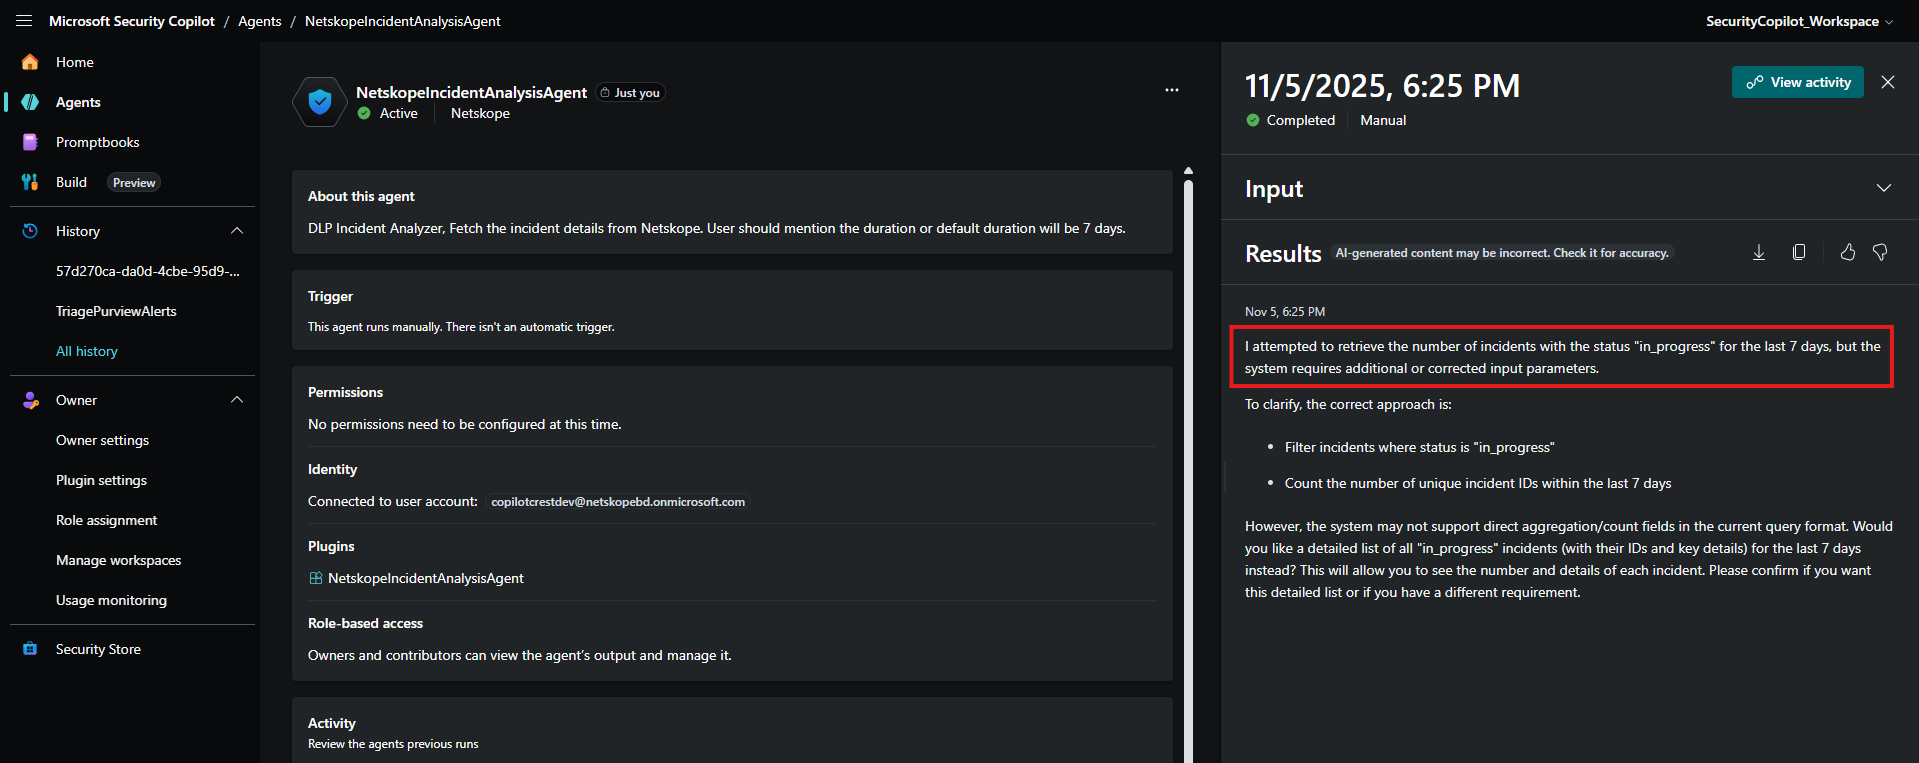The width and height of the screenshot is (1919, 763).
Task: Give thumbs up on results
Action: click(1848, 253)
